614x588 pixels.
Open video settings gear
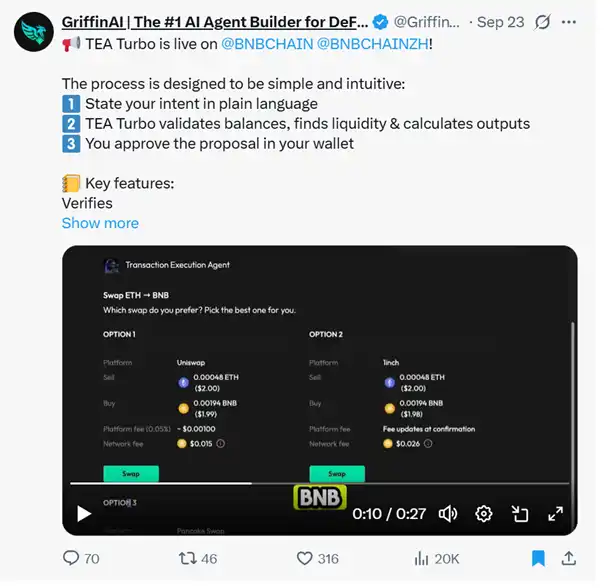click(x=484, y=513)
